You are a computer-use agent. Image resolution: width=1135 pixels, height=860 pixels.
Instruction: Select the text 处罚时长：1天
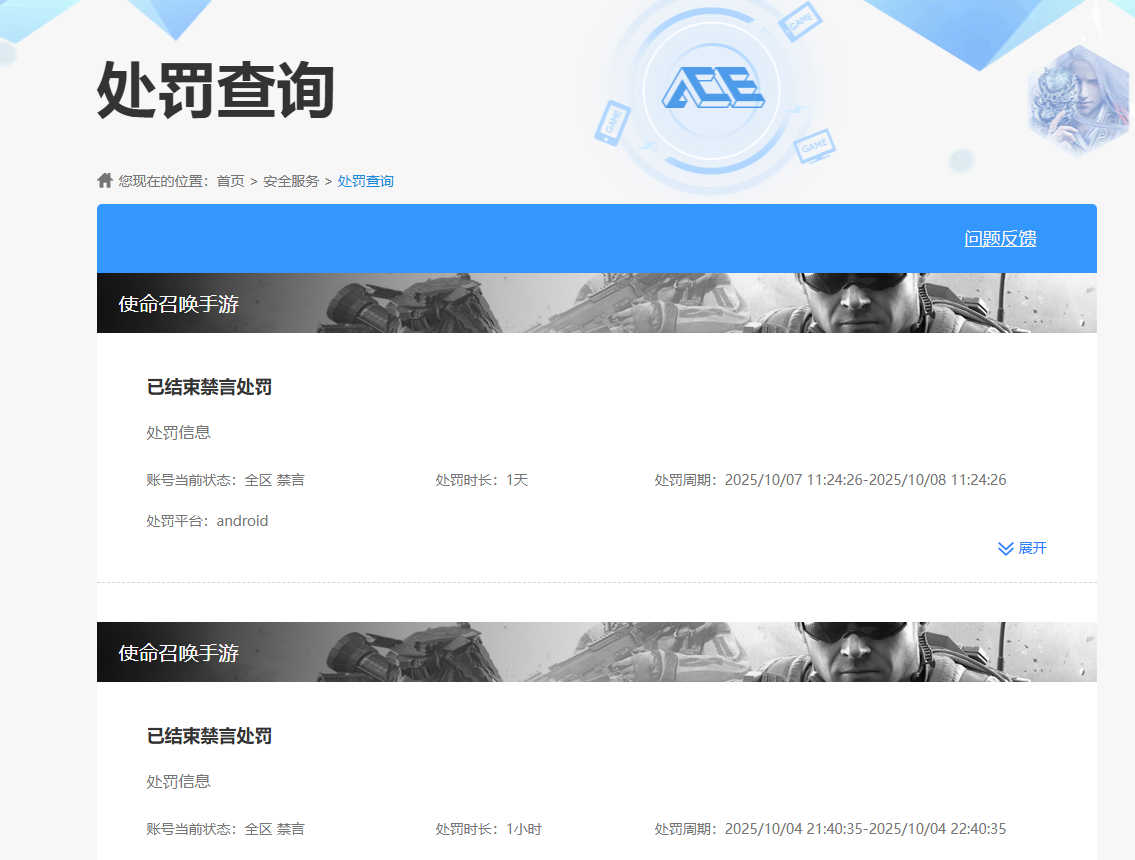[x=481, y=480]
